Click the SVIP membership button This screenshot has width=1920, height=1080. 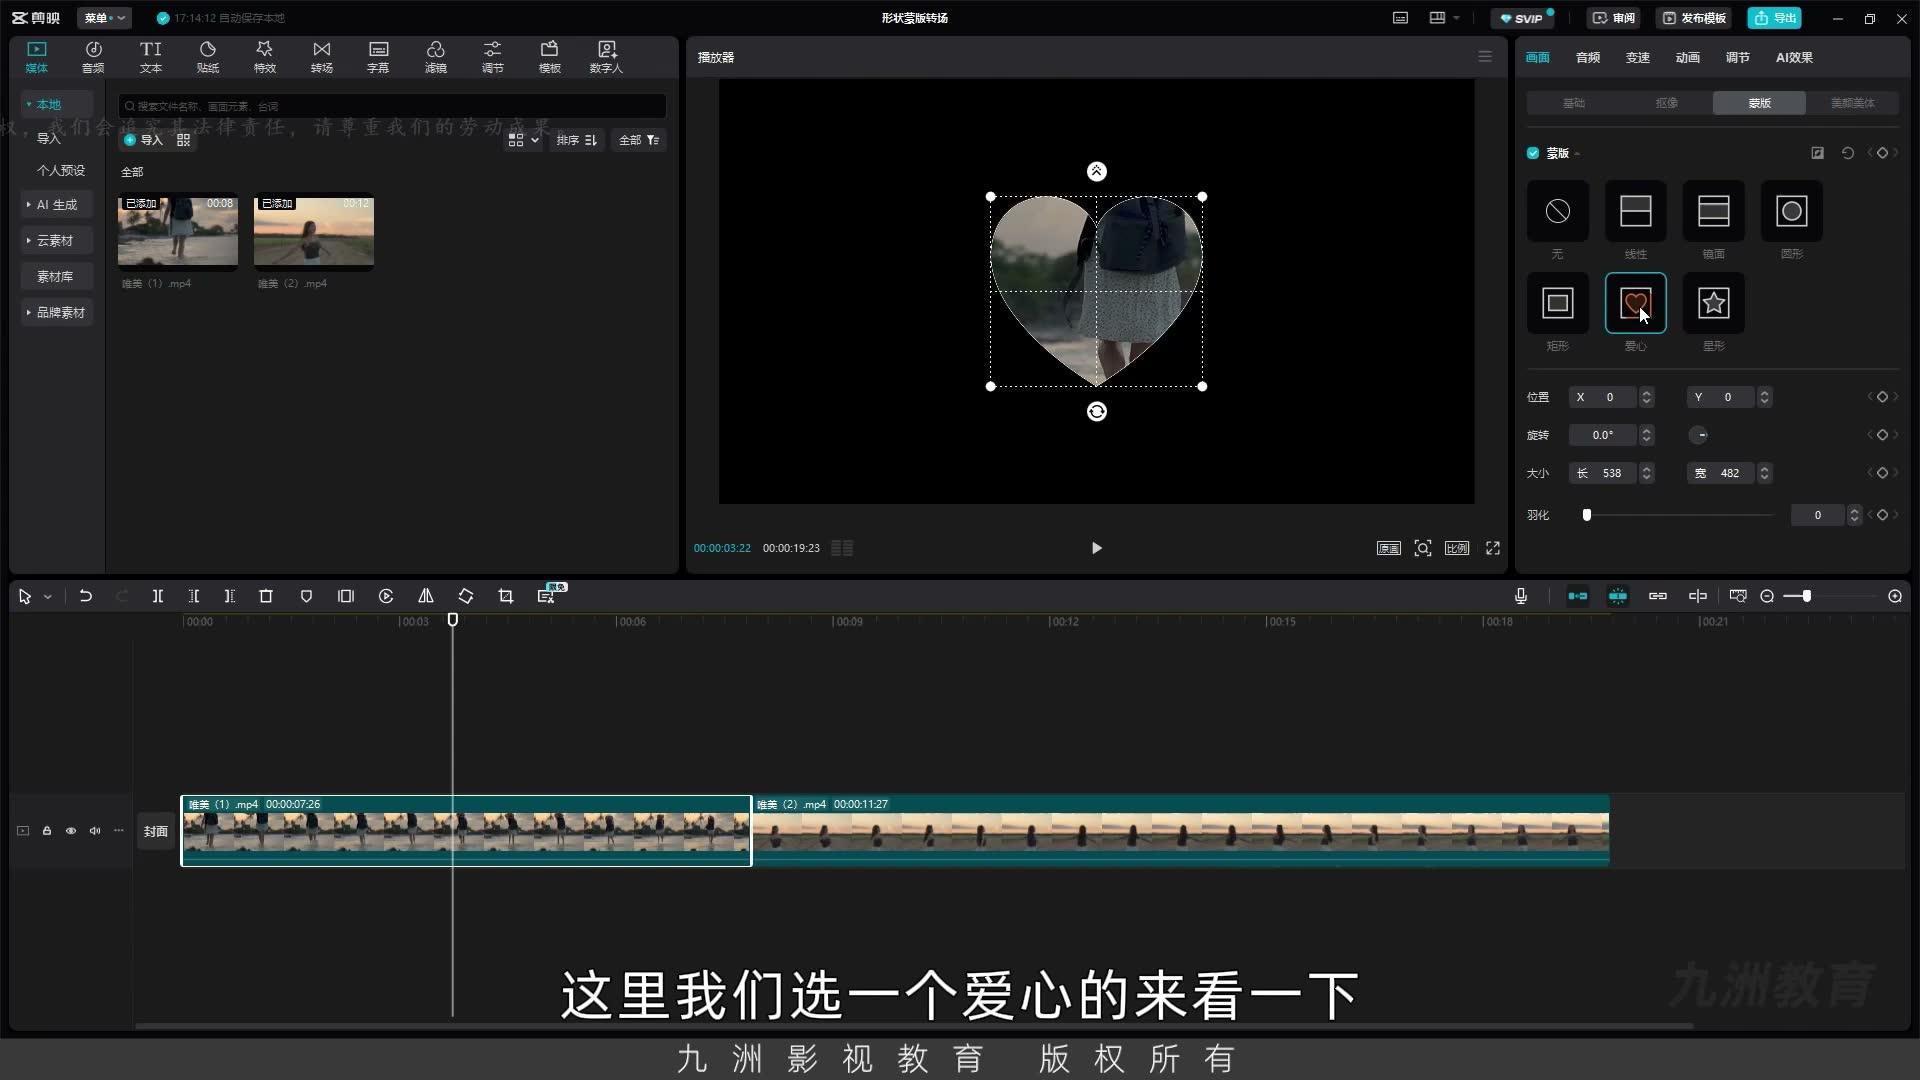(x=1522, y=18)
